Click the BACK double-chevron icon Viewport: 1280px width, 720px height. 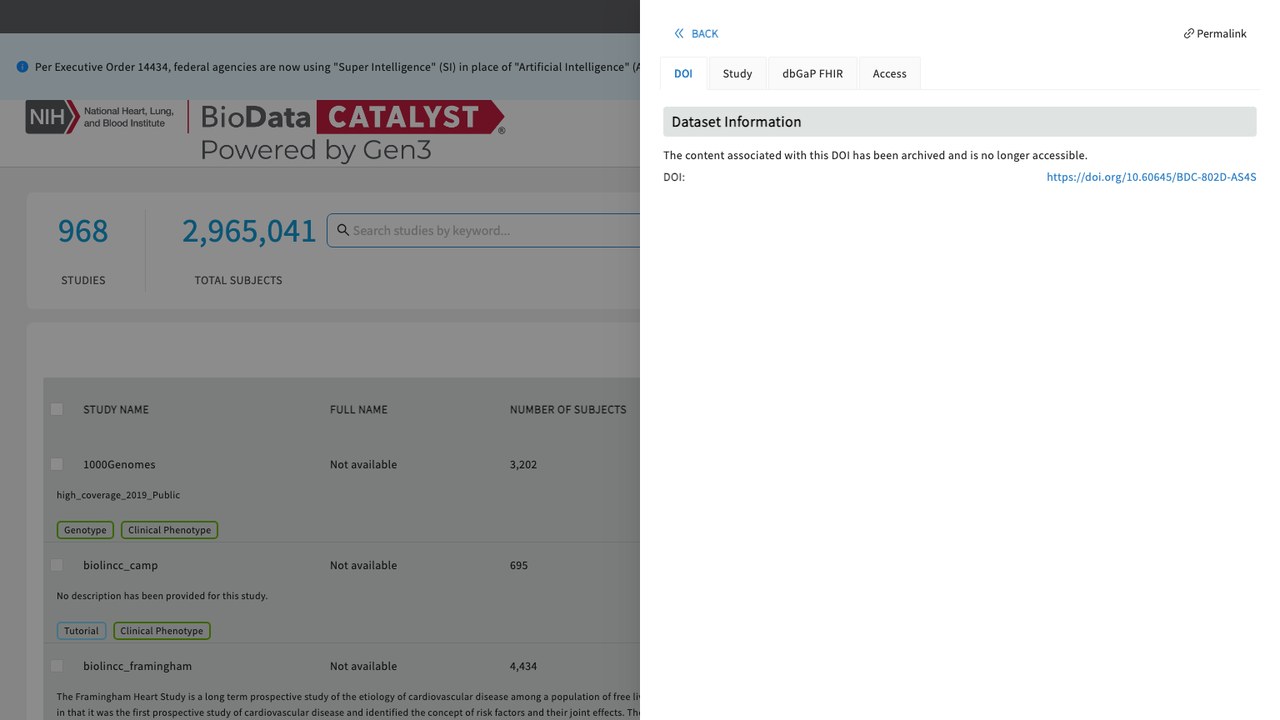click(x=679, y=34)
